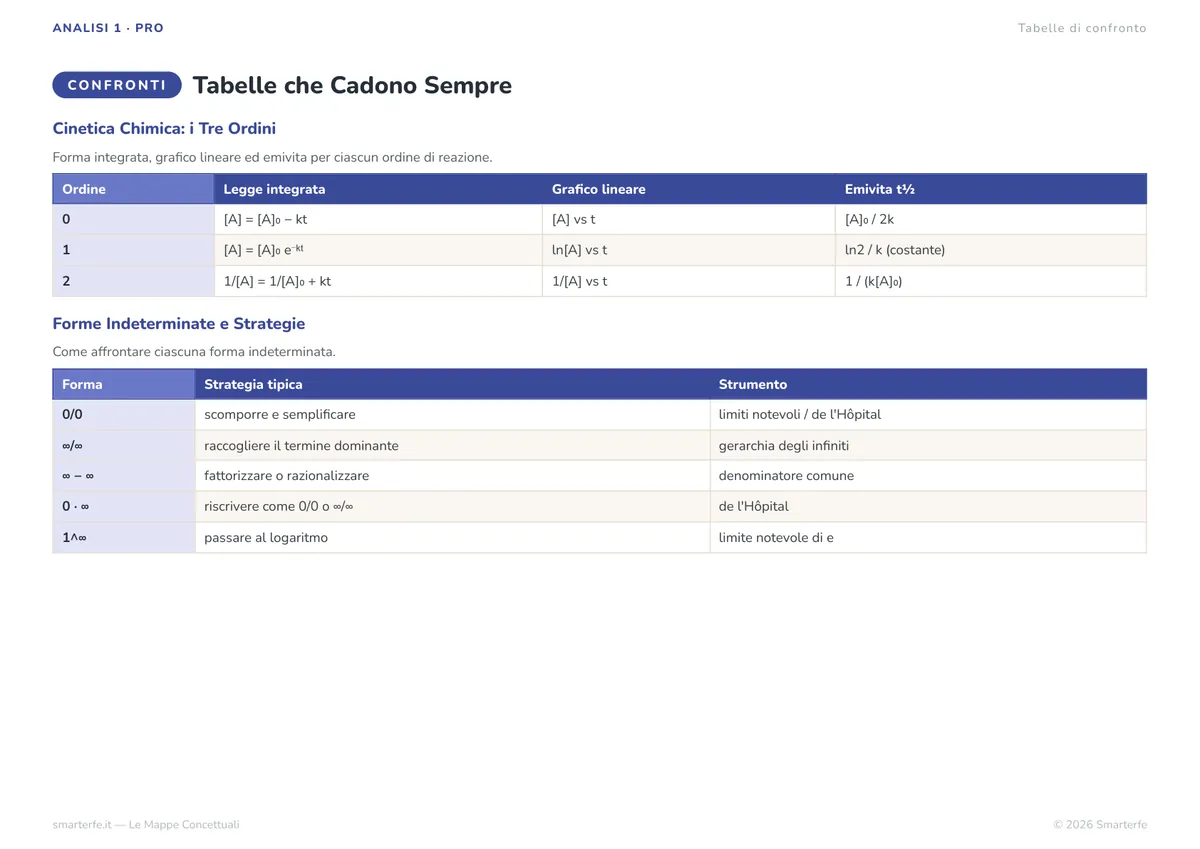Screen dimensions: 1200x849
Task: Click the 'Legge integrata' column header
Action: tap(378, 189)
